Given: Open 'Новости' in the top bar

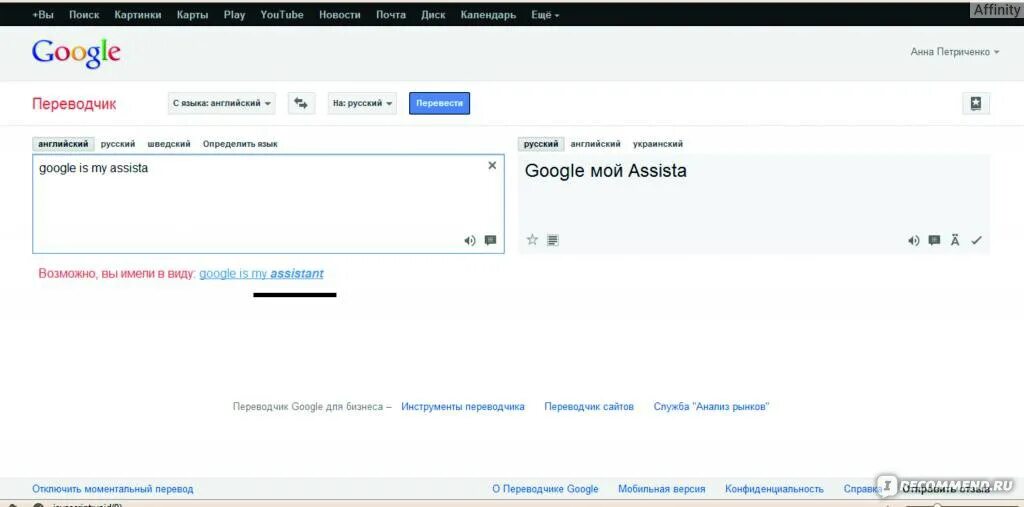Looking at the screenshot, I should tap(340, 14).
